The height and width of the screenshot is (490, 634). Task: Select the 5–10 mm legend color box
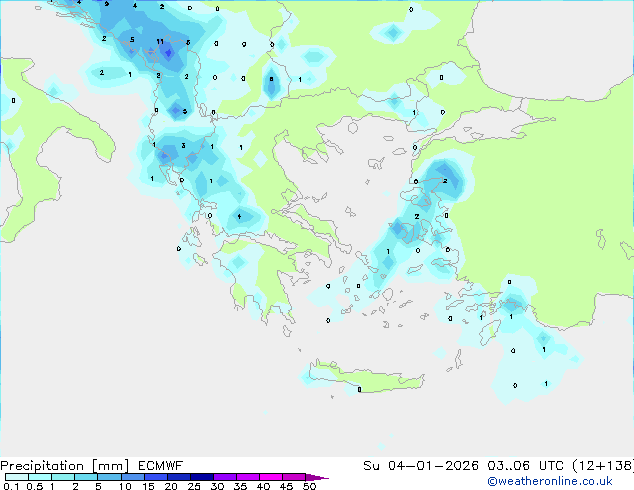coord(109,477)
